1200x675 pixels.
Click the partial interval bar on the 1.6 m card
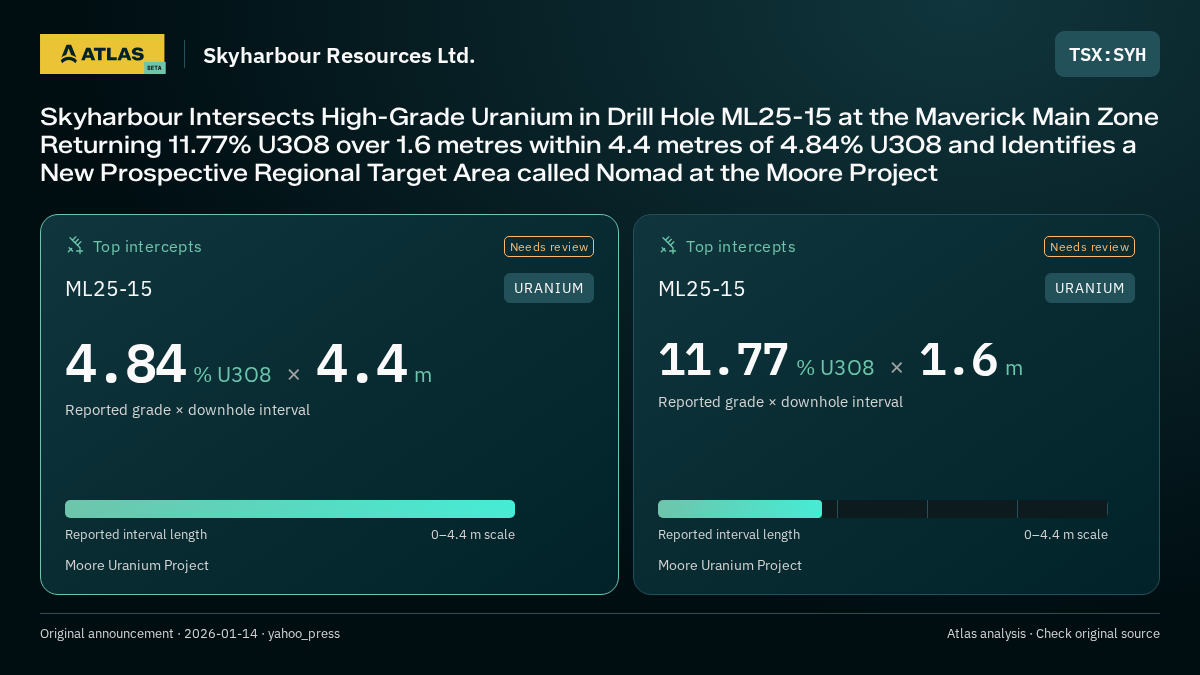(x=740, y=509)
